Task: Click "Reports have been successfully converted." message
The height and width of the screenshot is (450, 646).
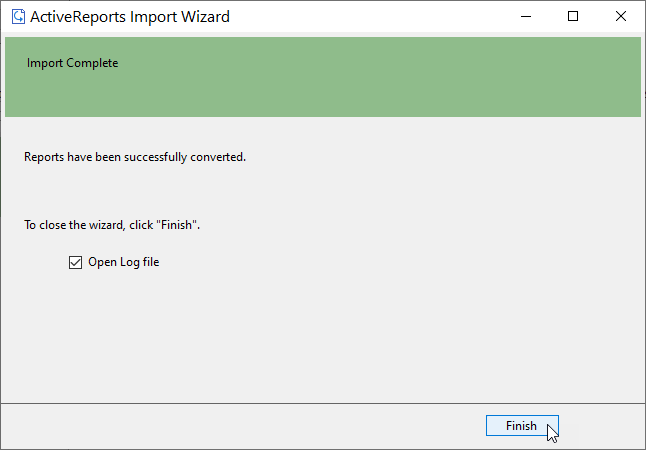Action: point(135,157)
